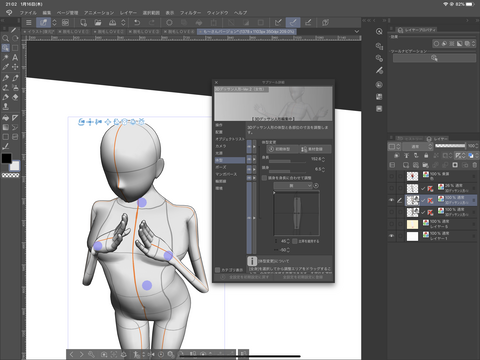Adjust the layer opacity 100 stepper
Screen dimensions: 480x360
click(x=478, y=146)
